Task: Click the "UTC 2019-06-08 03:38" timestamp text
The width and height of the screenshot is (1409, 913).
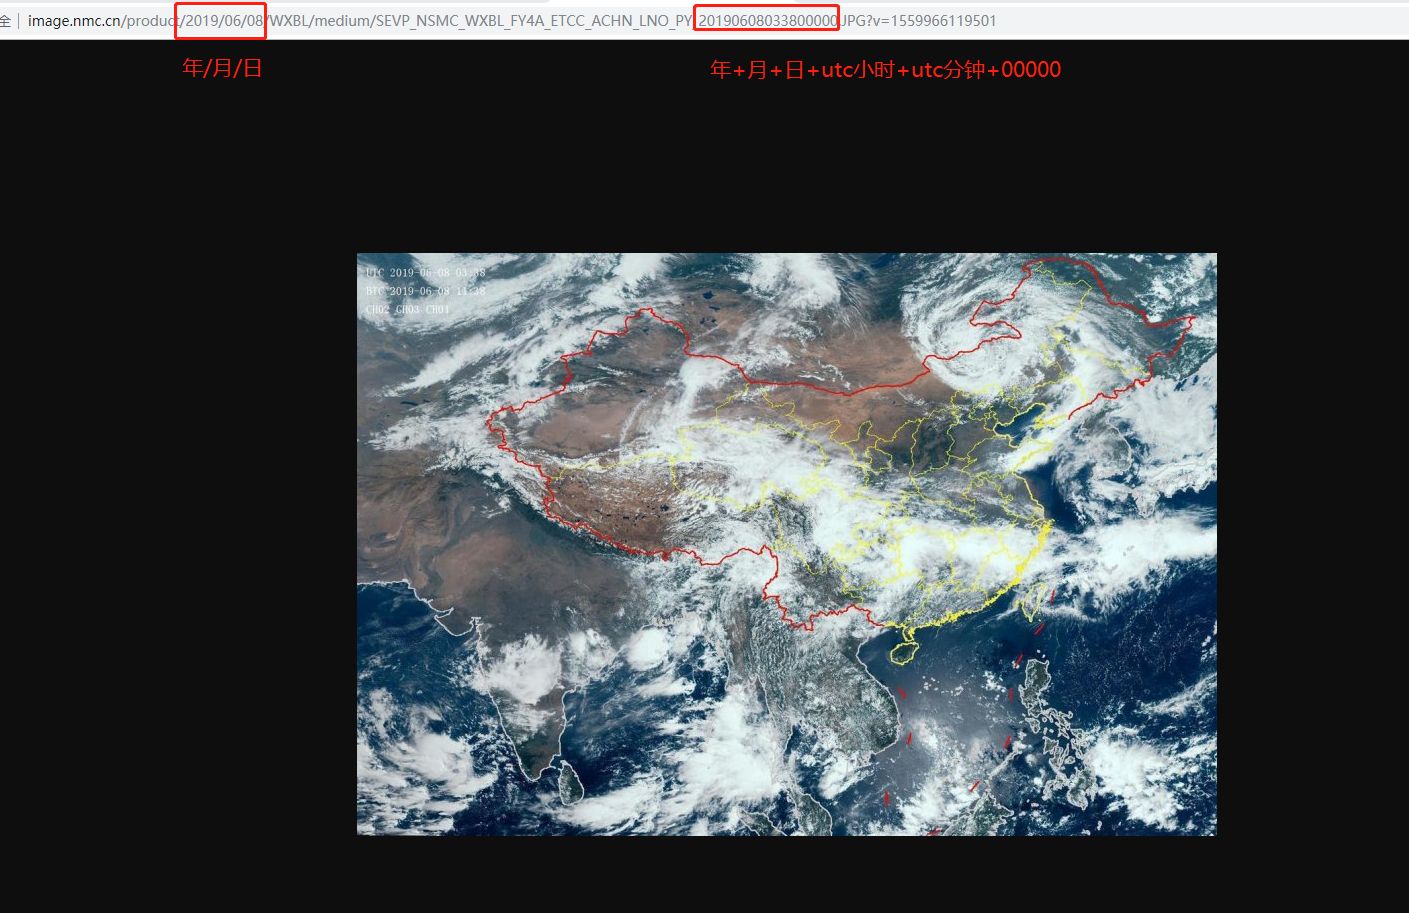Action: coord(426,273)
